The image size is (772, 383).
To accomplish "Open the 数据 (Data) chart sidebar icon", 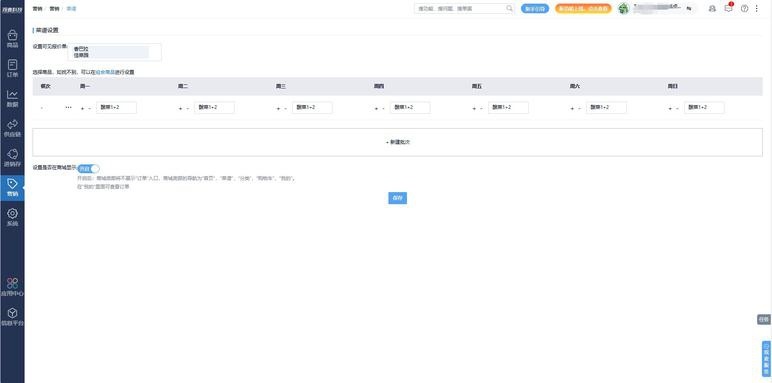I will tap(12, 95).
